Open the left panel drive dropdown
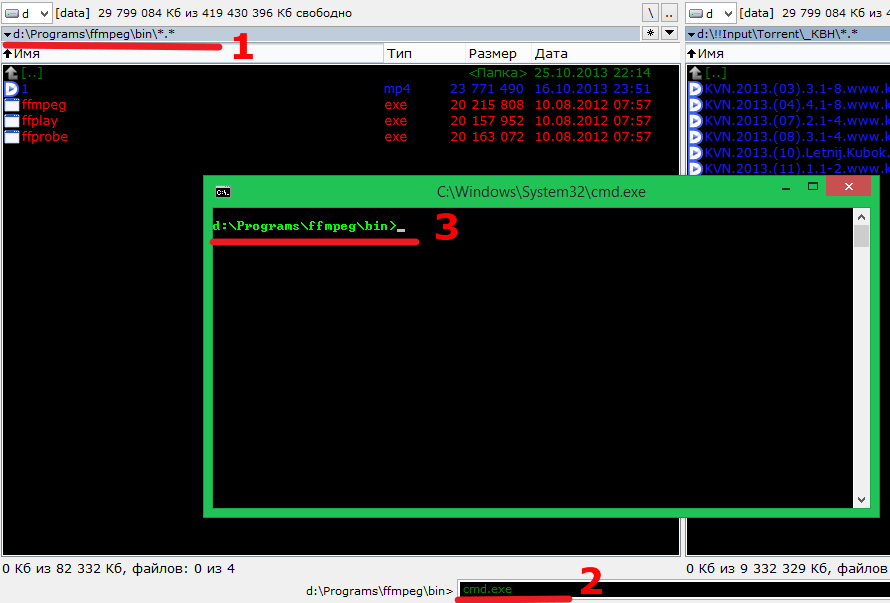 point(27,13)
